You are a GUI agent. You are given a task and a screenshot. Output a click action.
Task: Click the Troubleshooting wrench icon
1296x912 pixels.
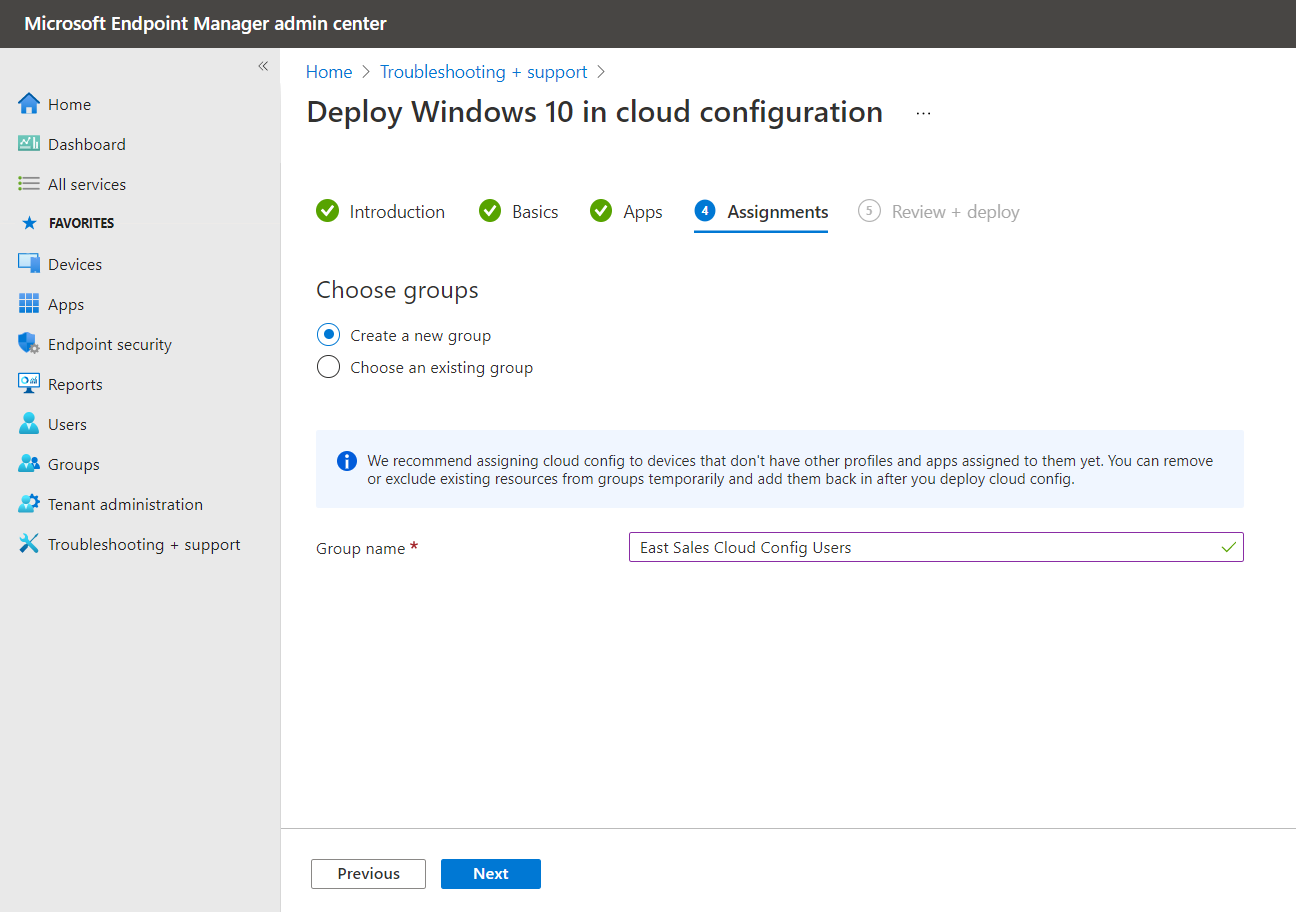coord(29,544)
